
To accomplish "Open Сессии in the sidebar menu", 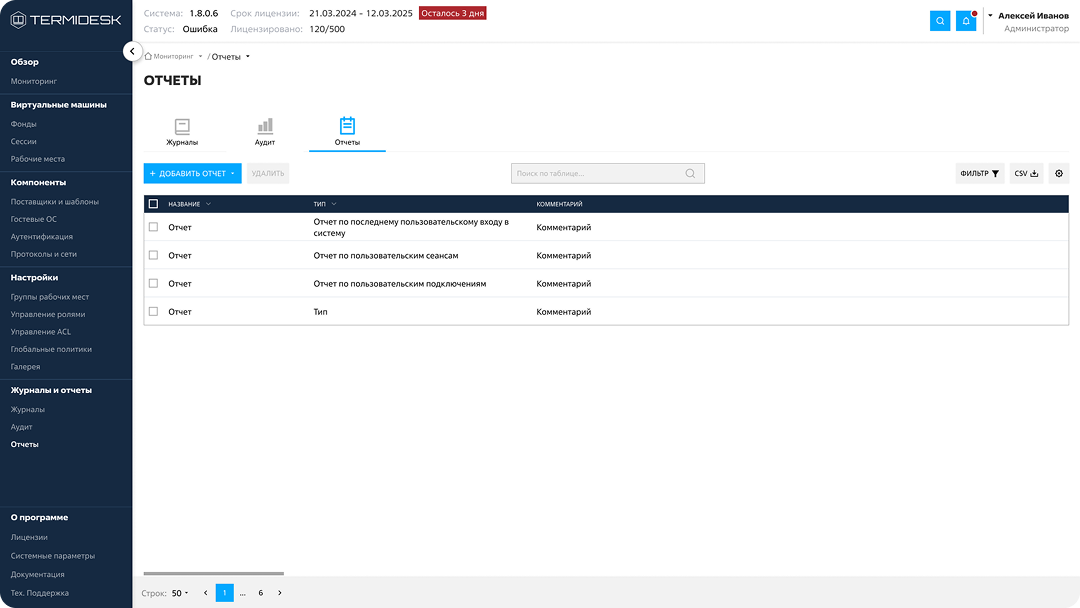I will (24, 142).
